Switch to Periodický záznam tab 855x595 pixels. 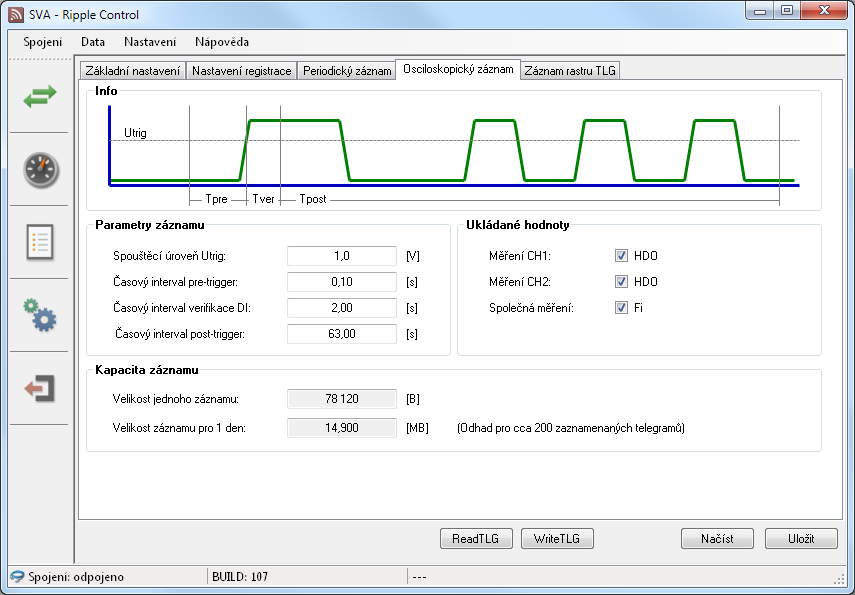coord(347,71)
